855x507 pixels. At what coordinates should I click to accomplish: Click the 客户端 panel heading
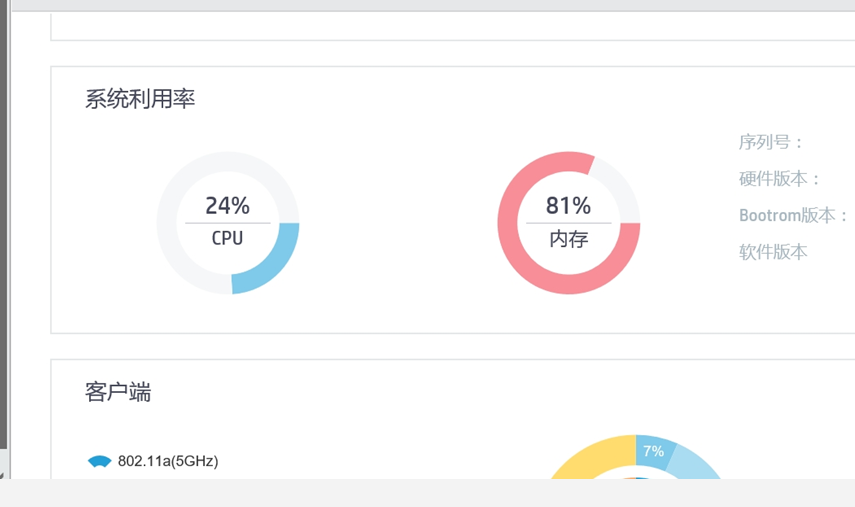(118, 392)
